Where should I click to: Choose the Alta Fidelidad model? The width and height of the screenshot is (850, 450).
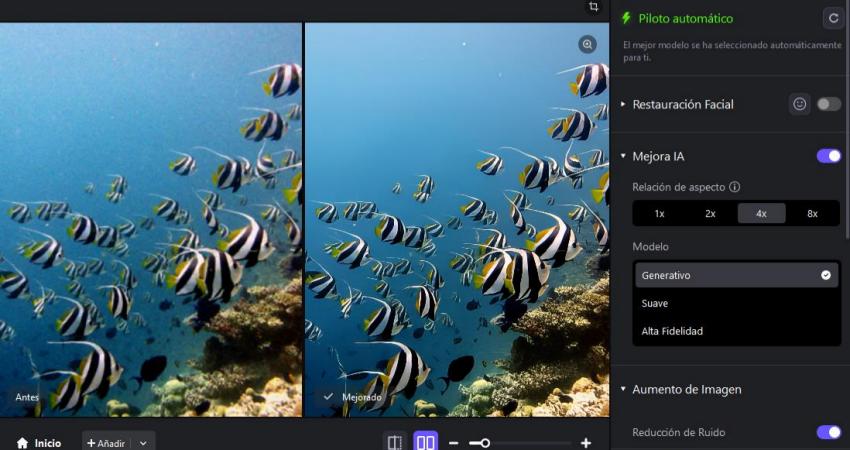click(672, 331)
